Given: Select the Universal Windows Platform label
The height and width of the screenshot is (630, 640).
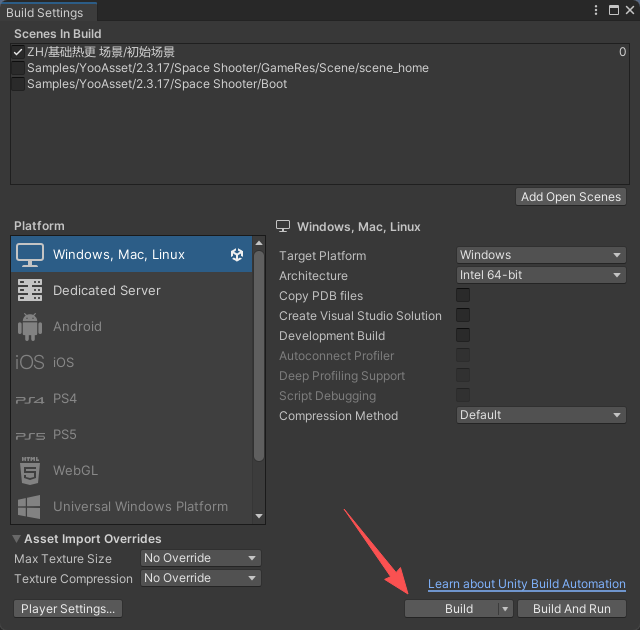Looking at the screenshot, I should (x=140, y=506).
